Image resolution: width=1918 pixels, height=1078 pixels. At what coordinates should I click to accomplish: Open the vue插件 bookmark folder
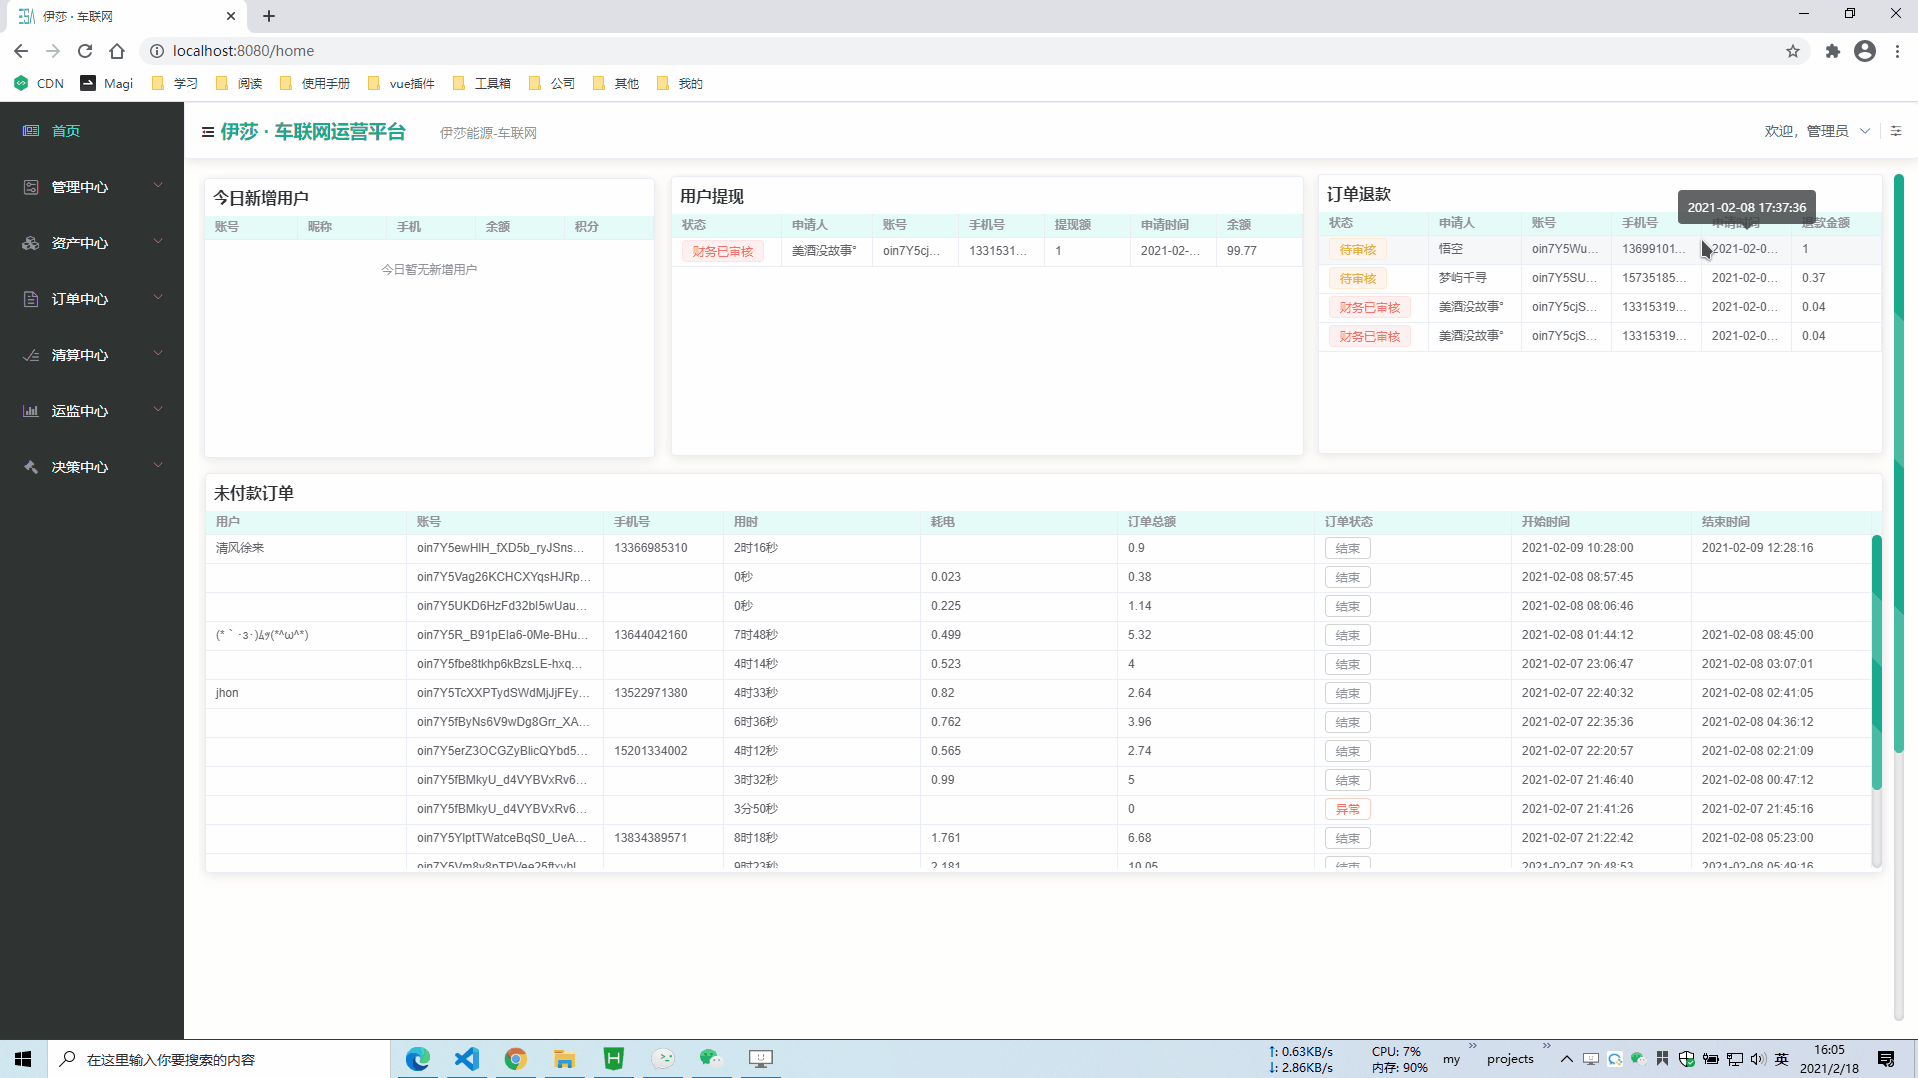[x=401, y=84]
